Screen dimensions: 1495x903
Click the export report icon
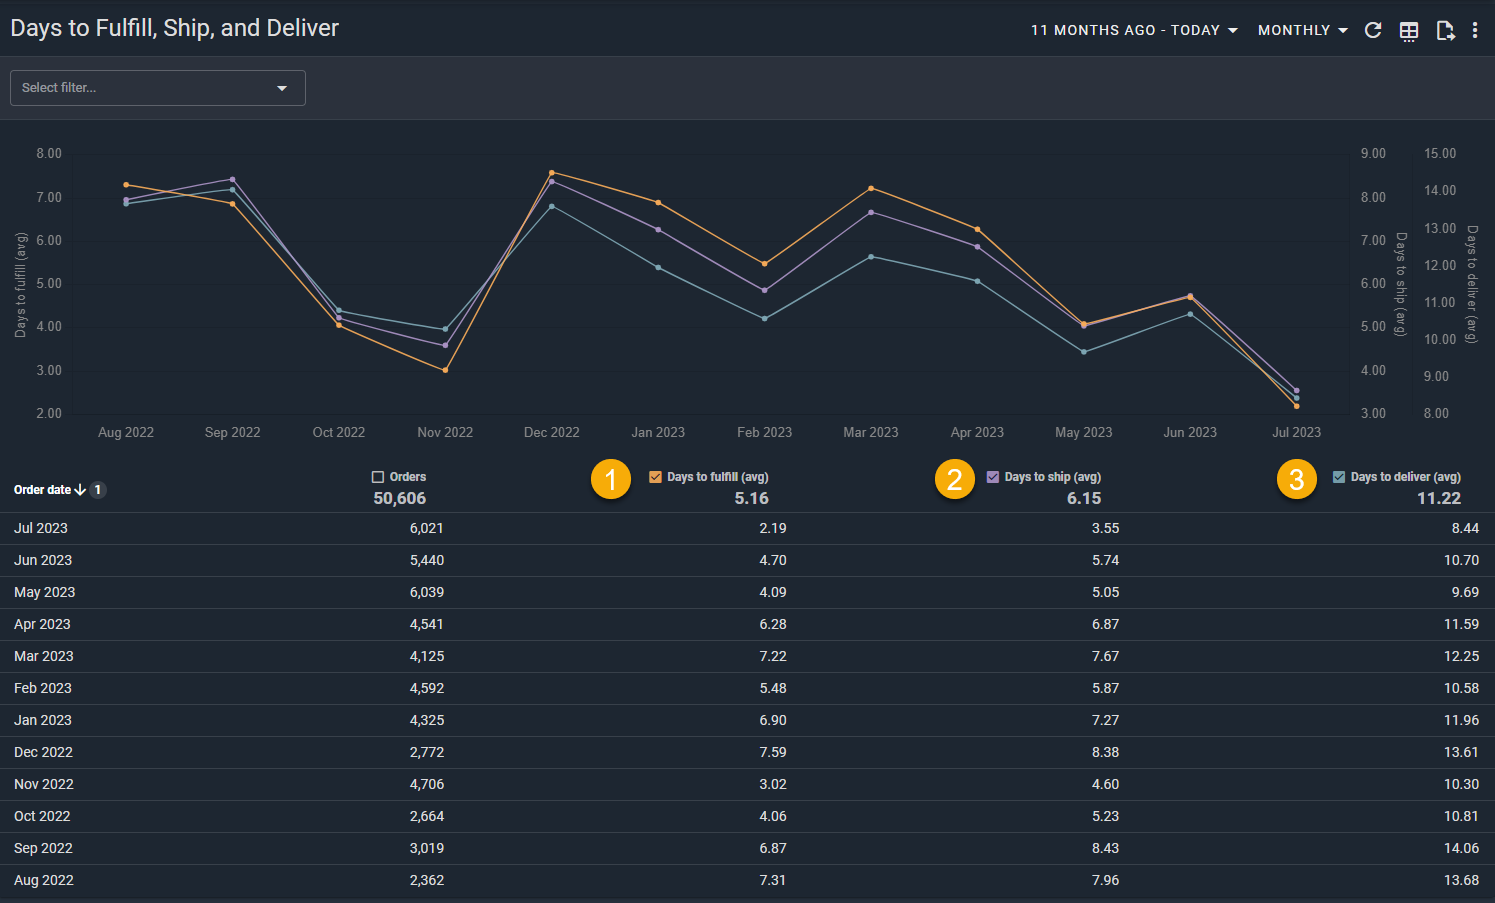click(1445, 30)
